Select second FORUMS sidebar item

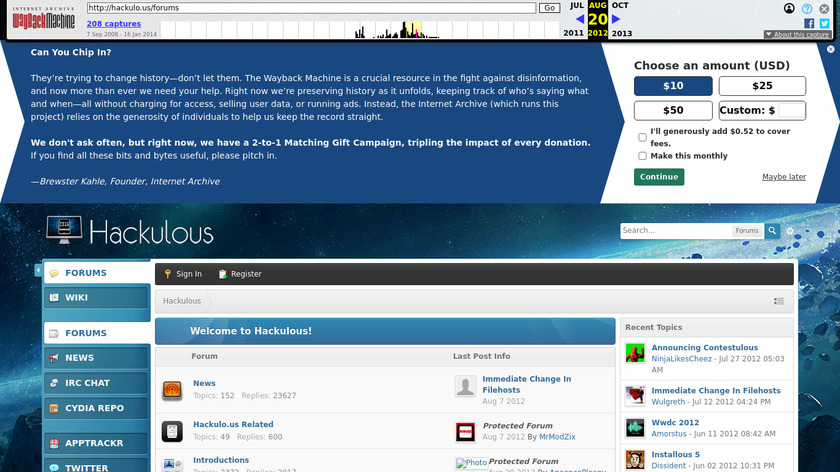tap(97, 333)
